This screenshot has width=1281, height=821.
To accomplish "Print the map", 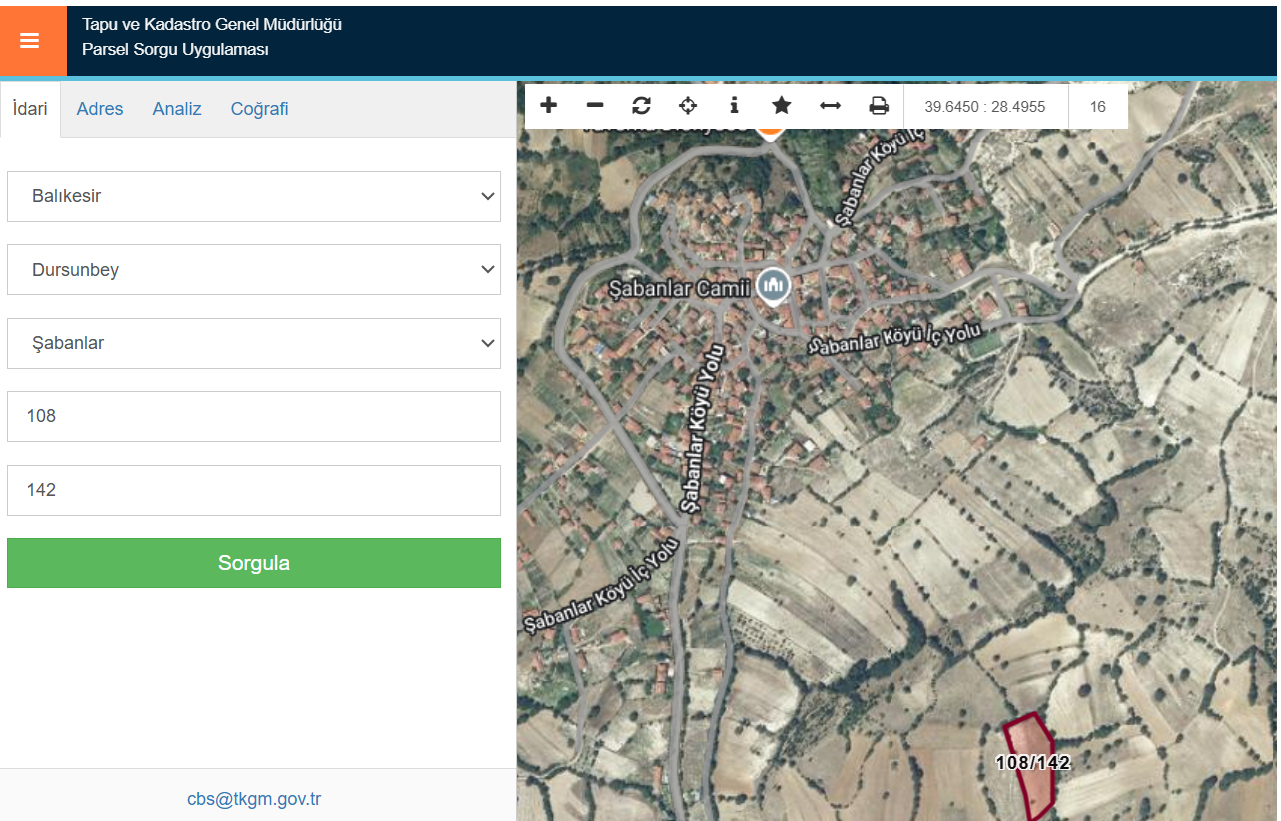I will point(879,105).
